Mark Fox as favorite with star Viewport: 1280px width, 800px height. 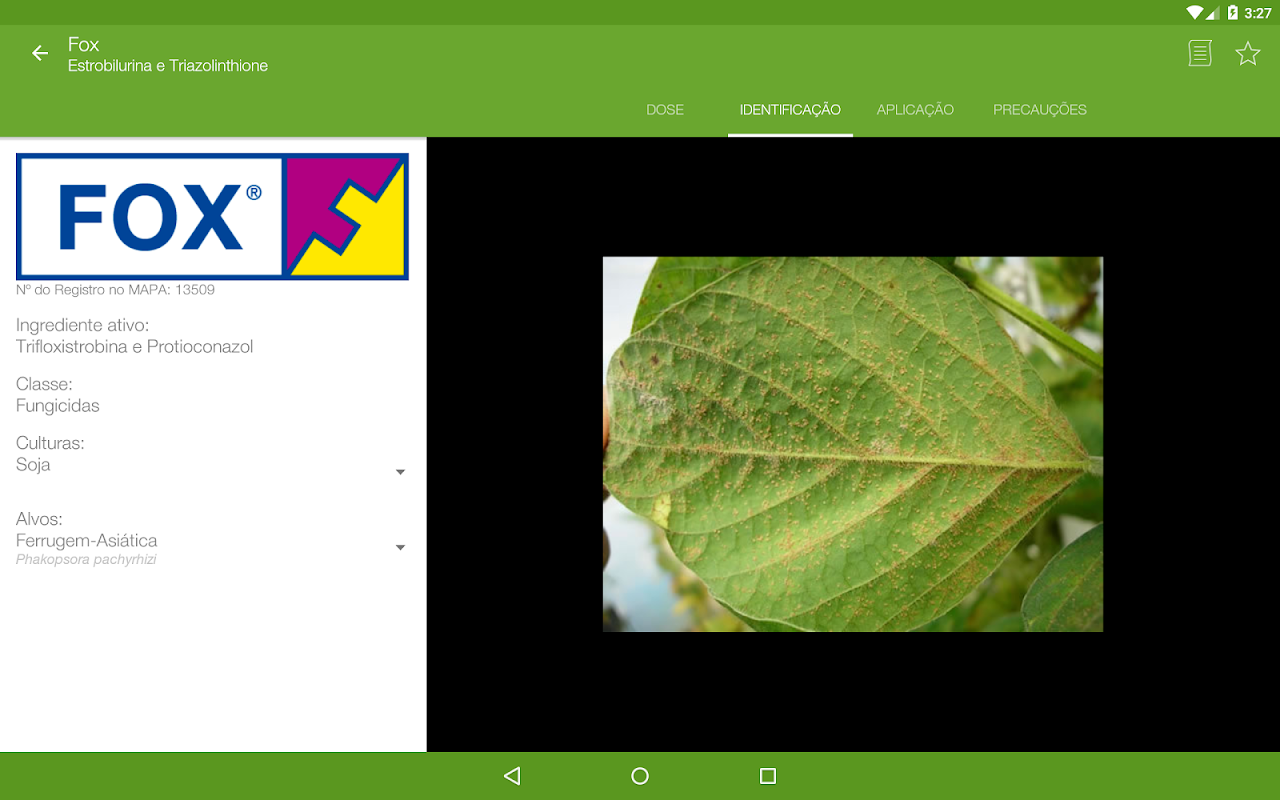1248,53
